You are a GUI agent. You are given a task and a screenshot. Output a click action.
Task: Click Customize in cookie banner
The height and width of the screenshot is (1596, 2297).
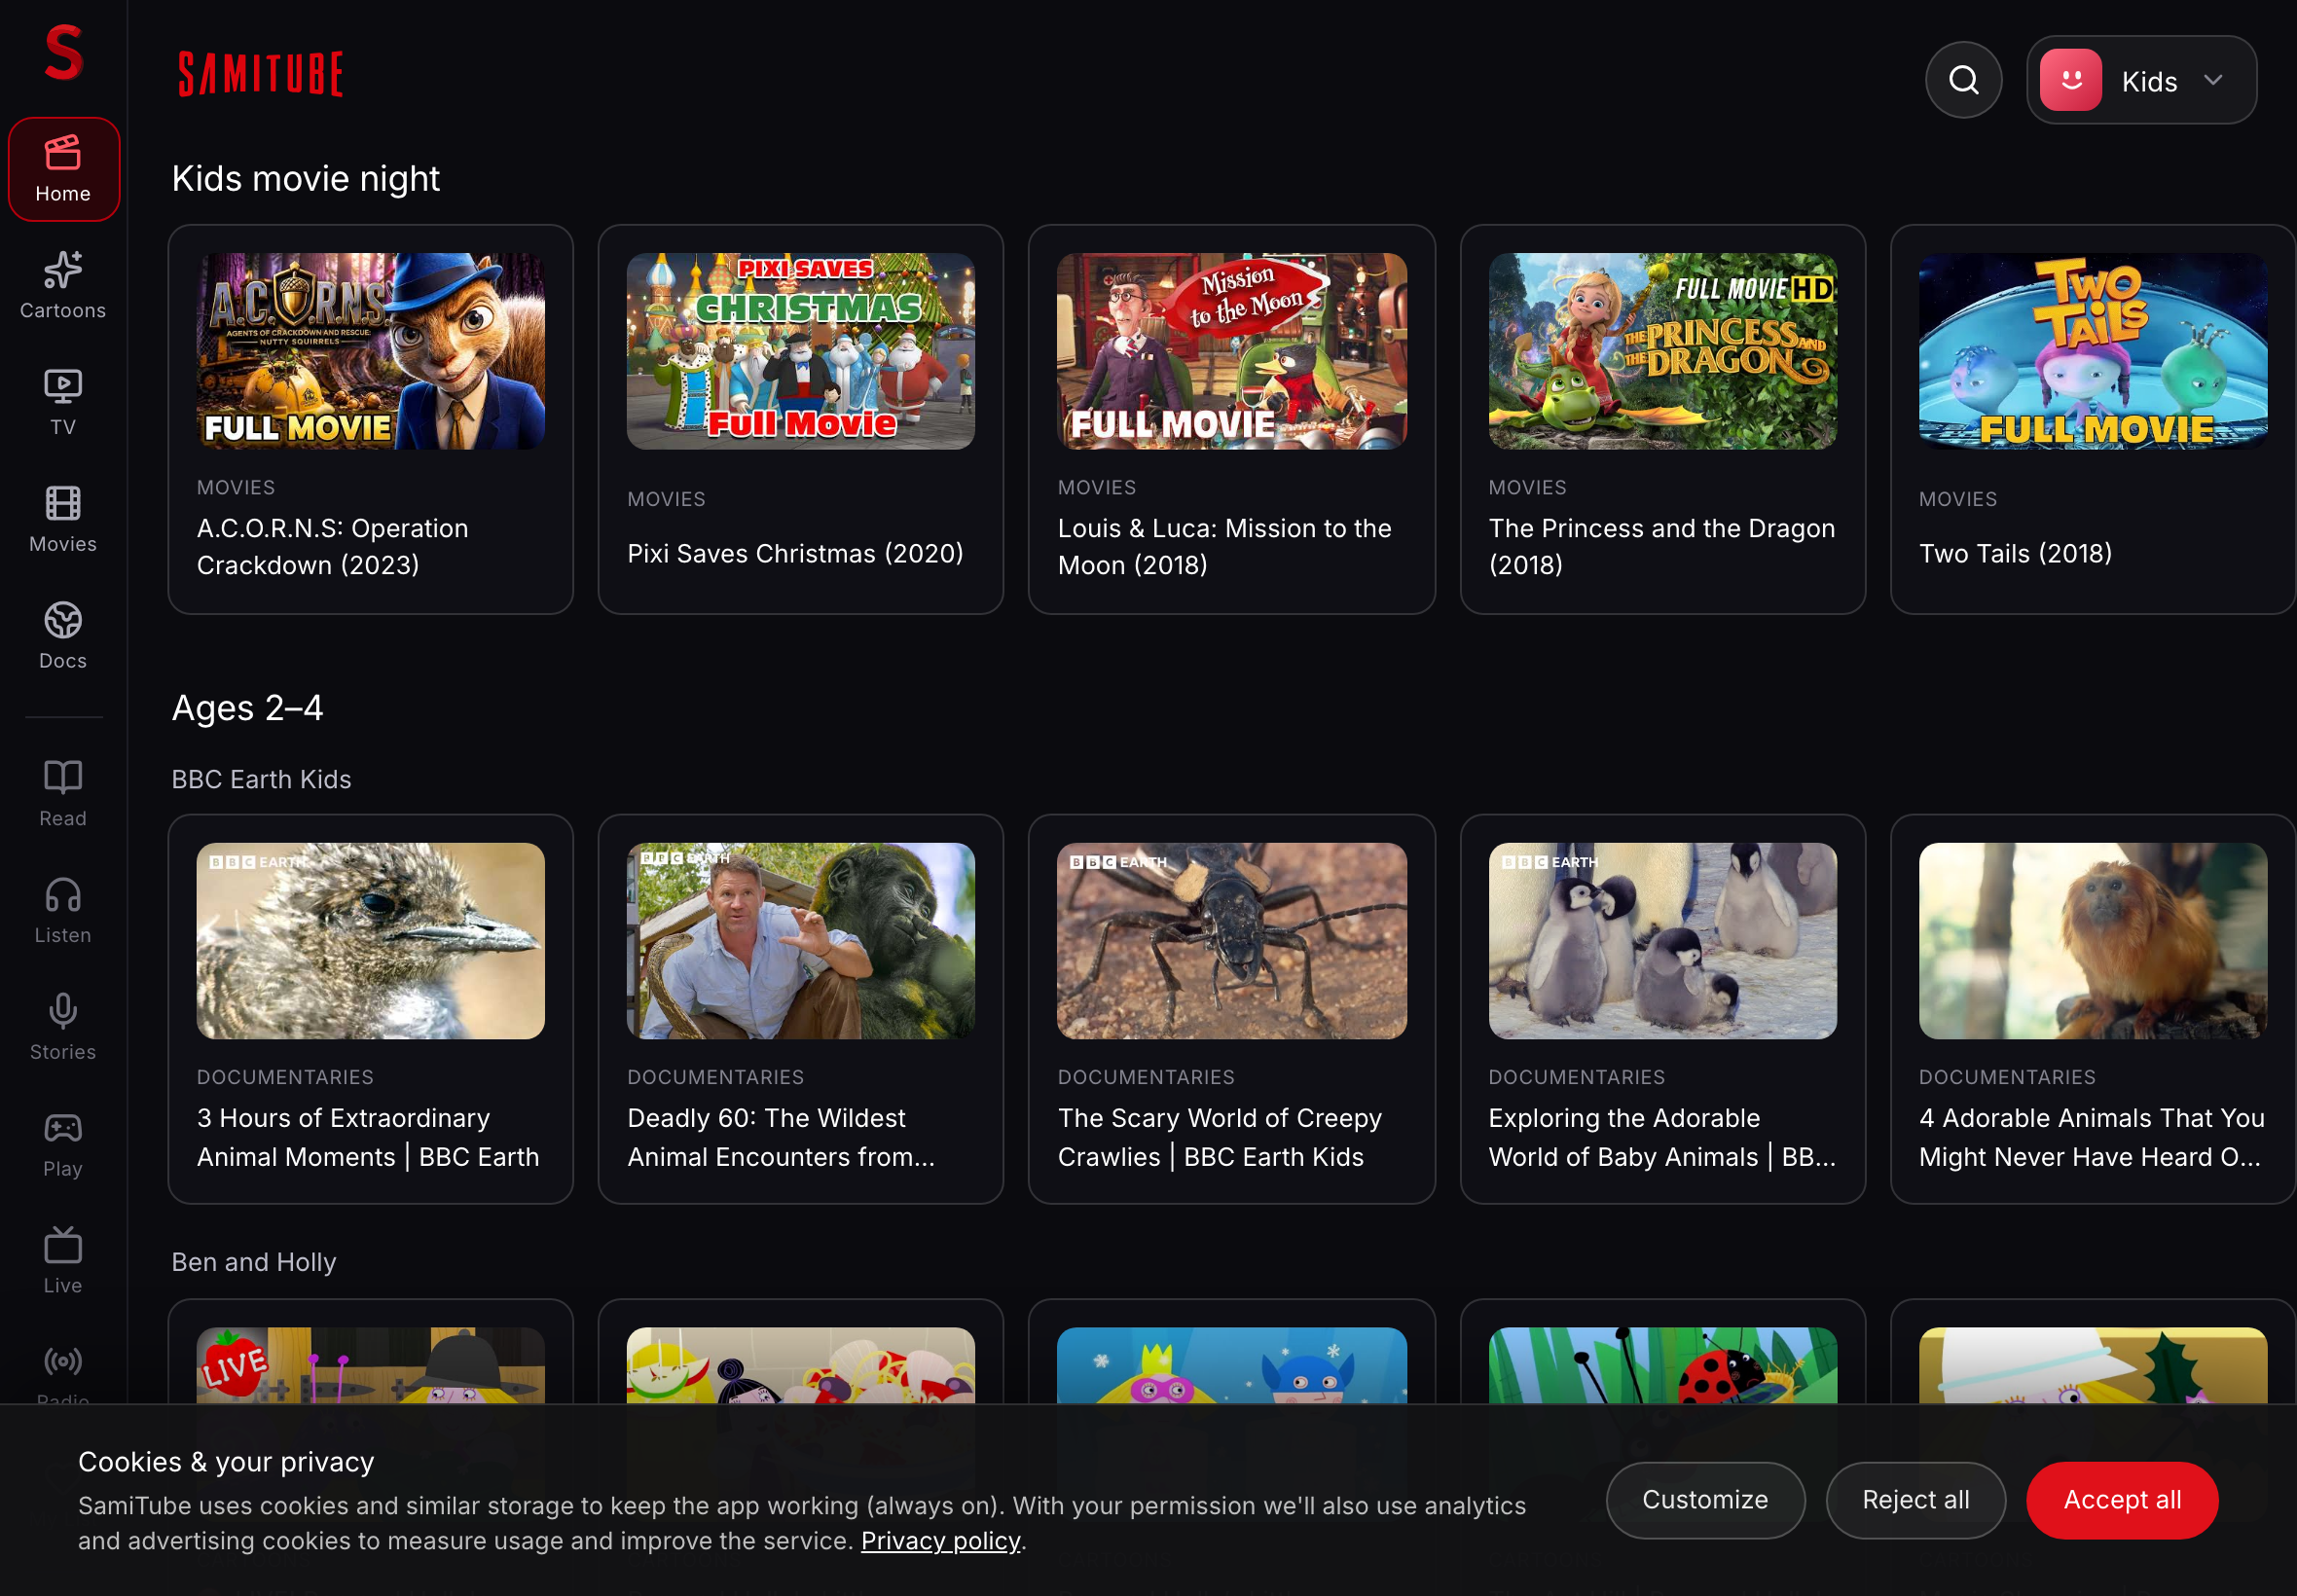1704,1499
